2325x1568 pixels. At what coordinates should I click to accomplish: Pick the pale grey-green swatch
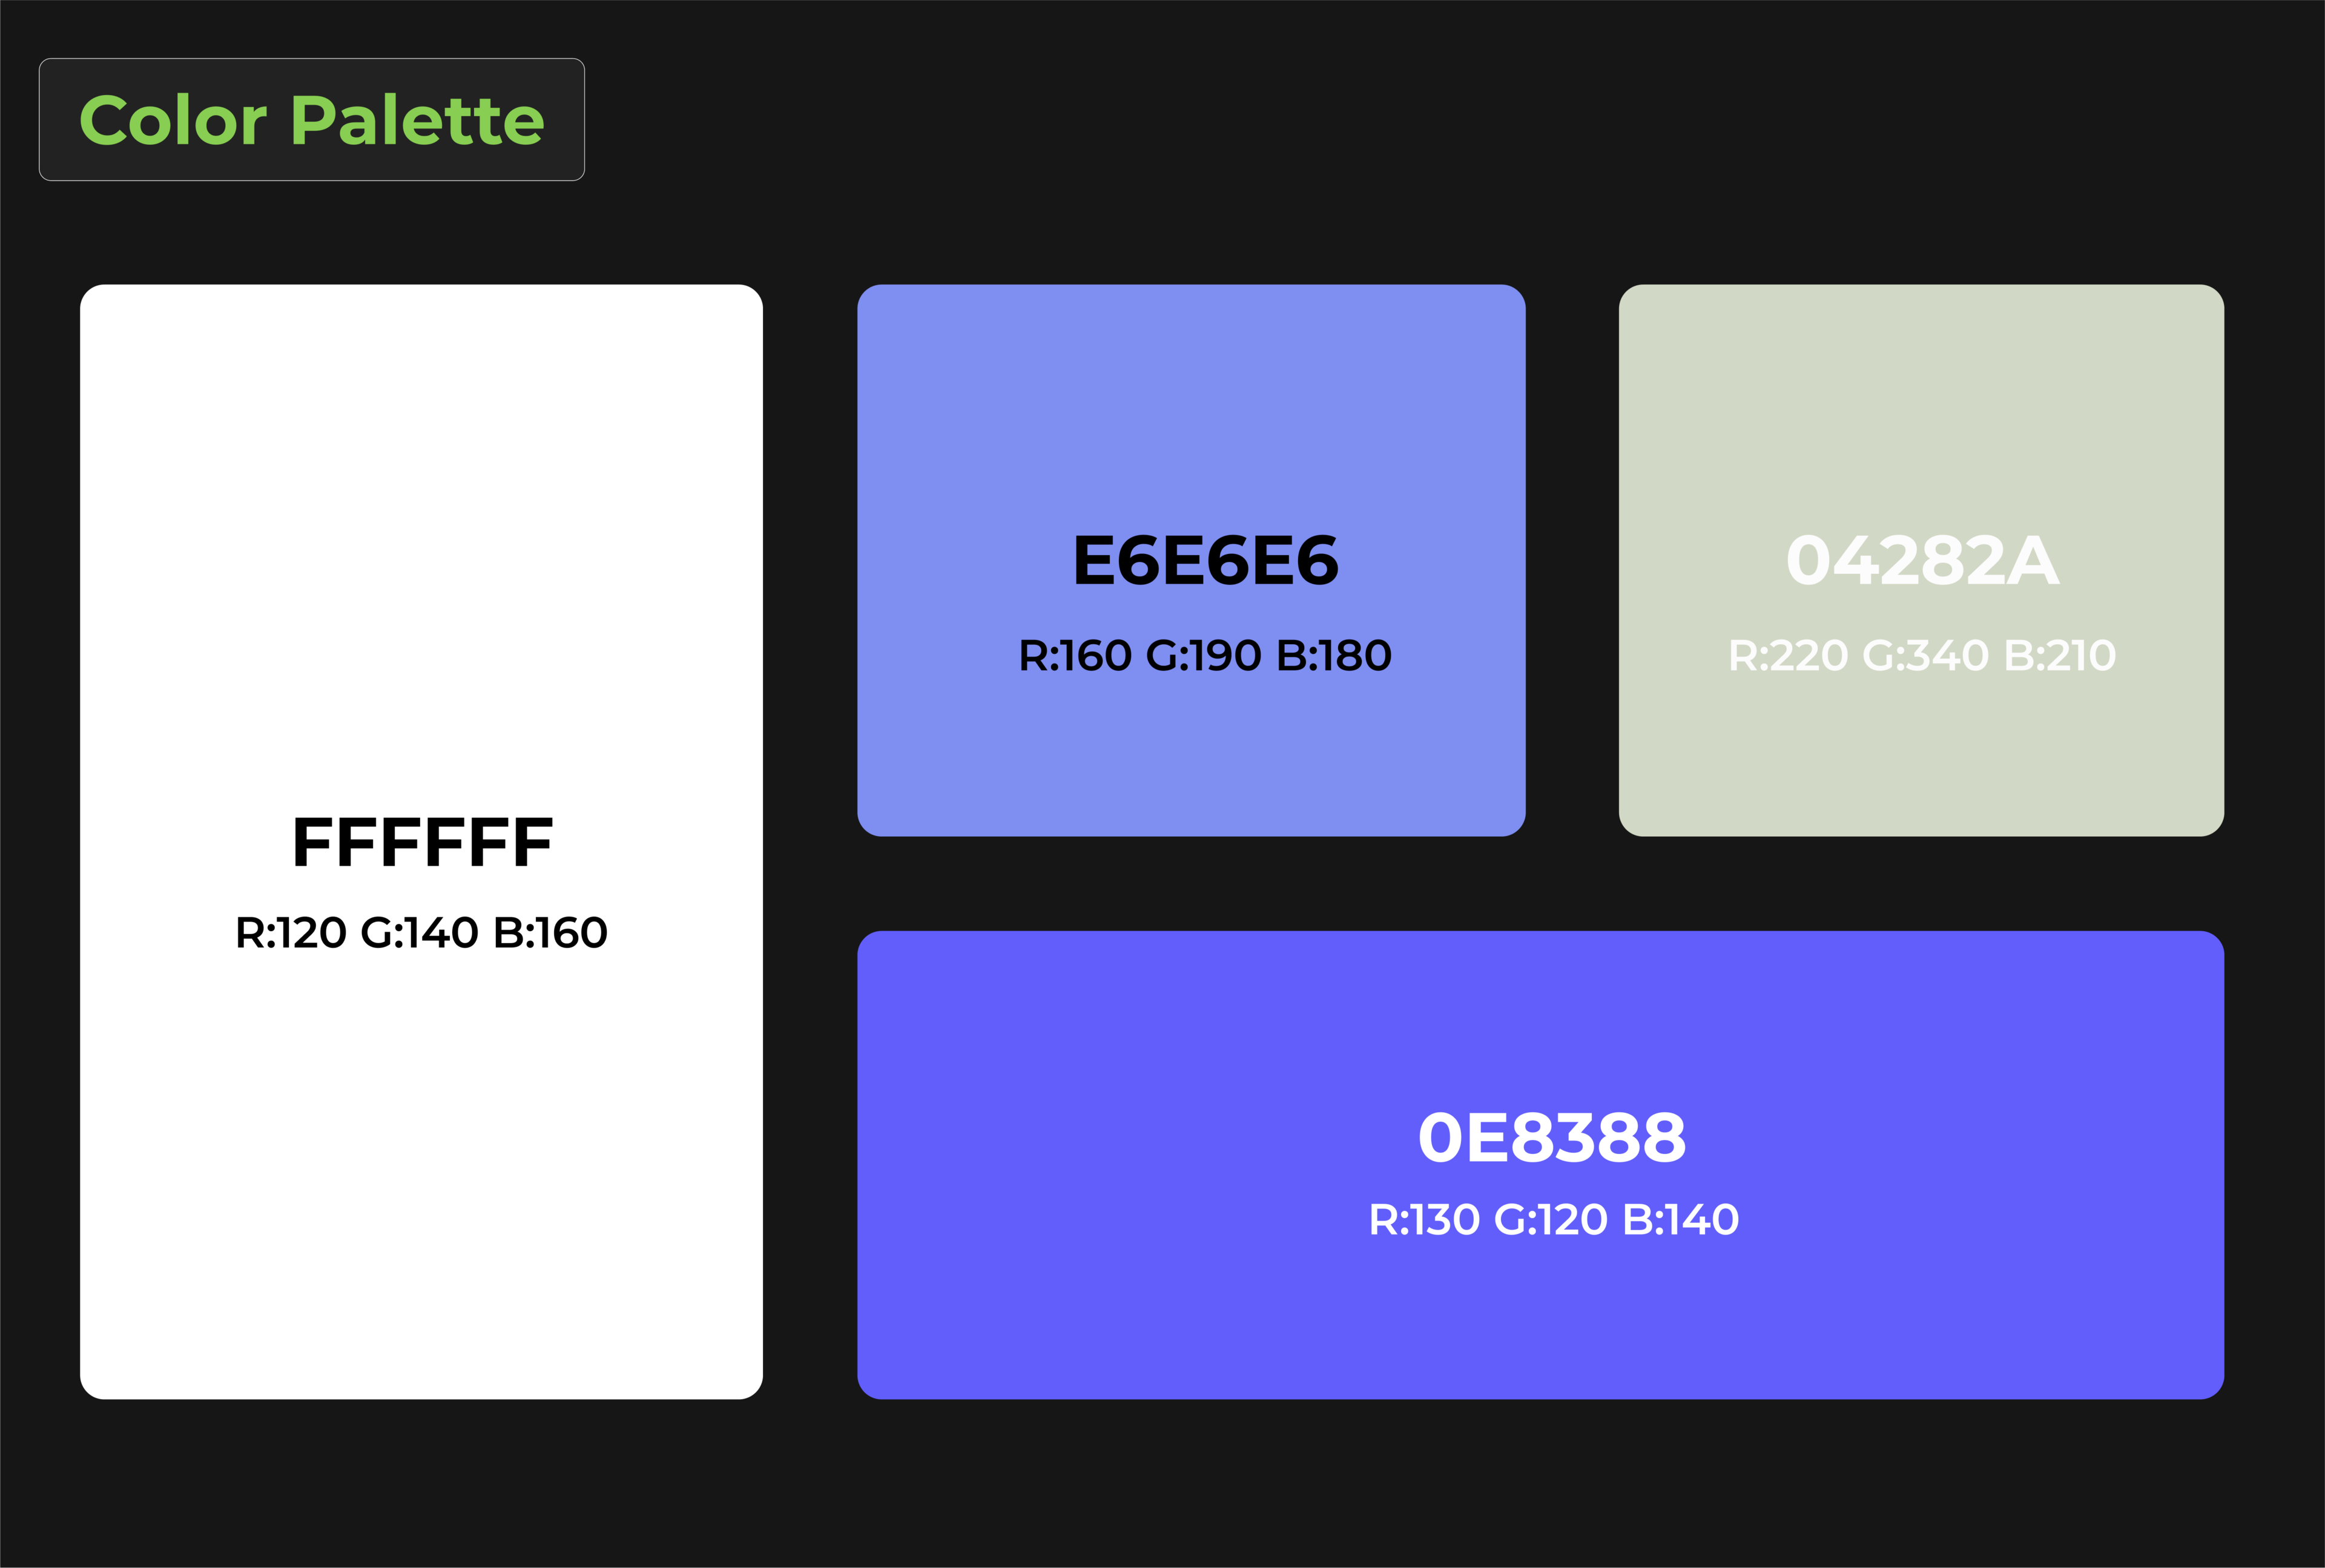1920,400
